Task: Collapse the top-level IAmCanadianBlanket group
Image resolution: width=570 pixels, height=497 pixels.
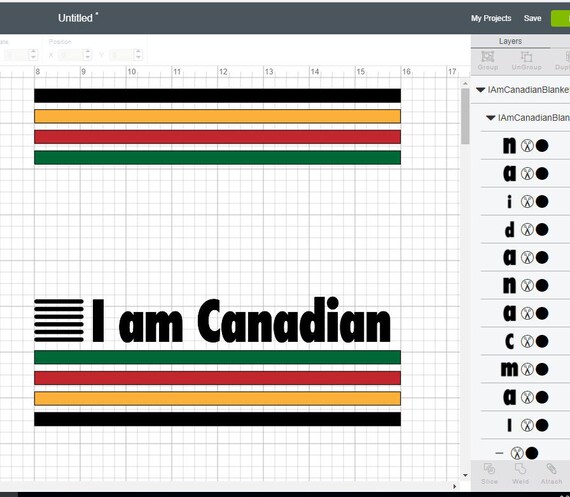Action: [x=481, y=90]
